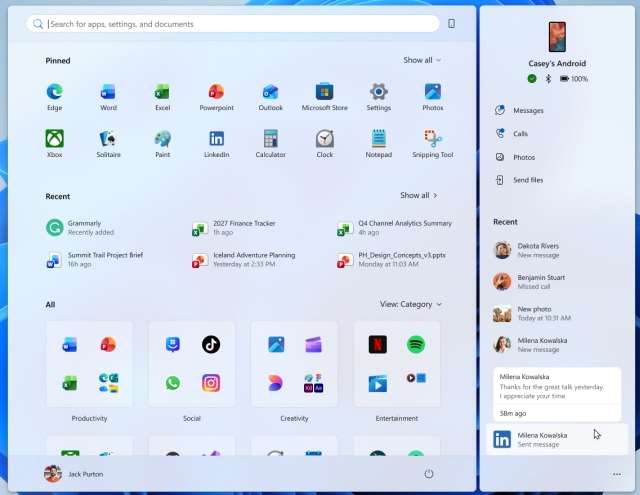Open PowerPoint in the Productivity category
640x495 pixels.
click(x=108, y=344)
